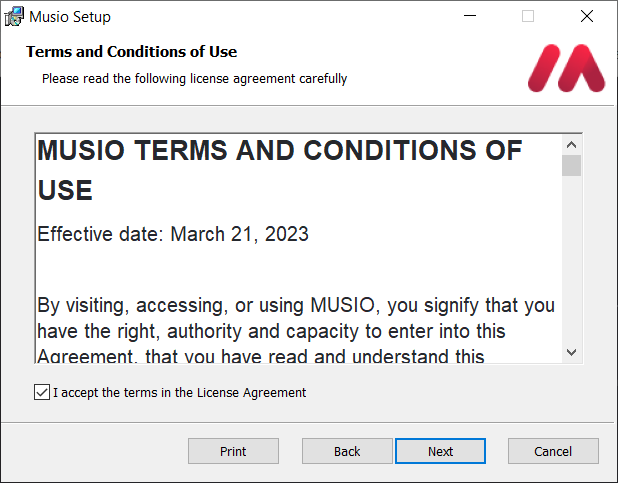This screenshot has height=483, width=618.
Task: Minimize the Musio Setup window
Action: (470, 16)
